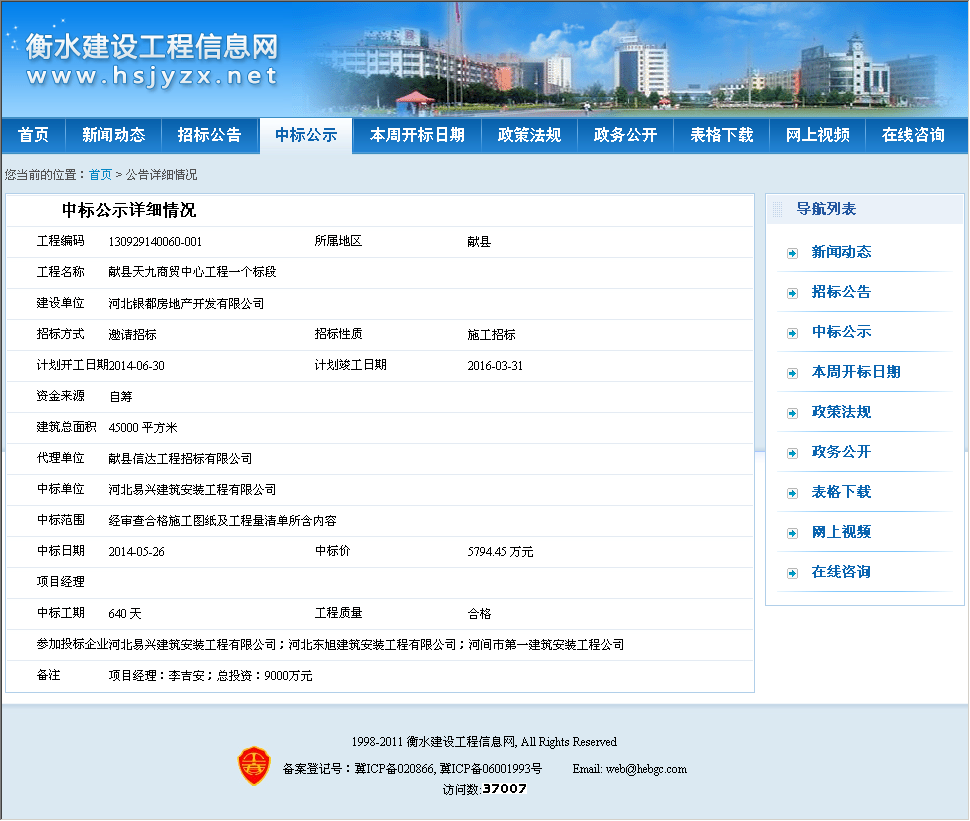Click planned start date 2014-06-30
This screenshot has width=970, height=821.
point(137,366)
